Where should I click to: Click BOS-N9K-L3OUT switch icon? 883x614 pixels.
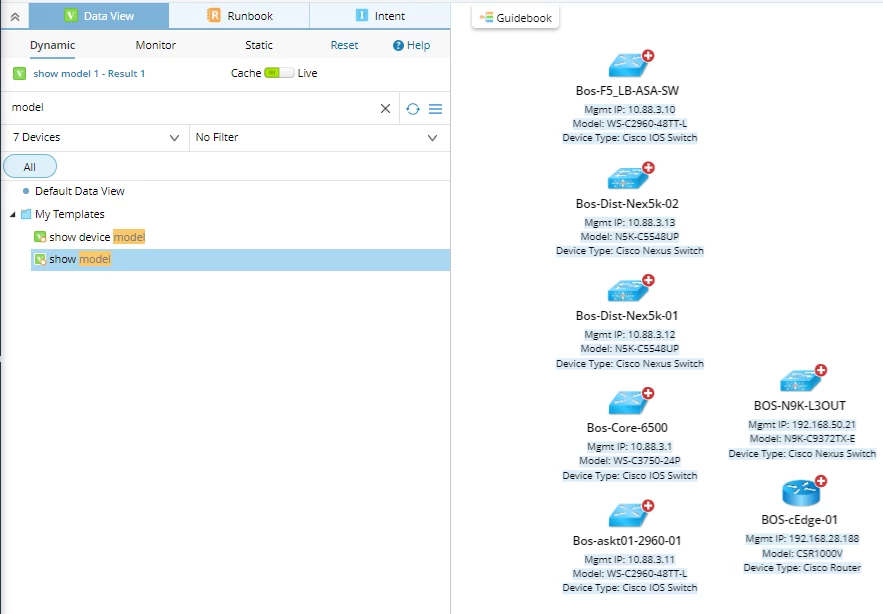pos(800,381)
